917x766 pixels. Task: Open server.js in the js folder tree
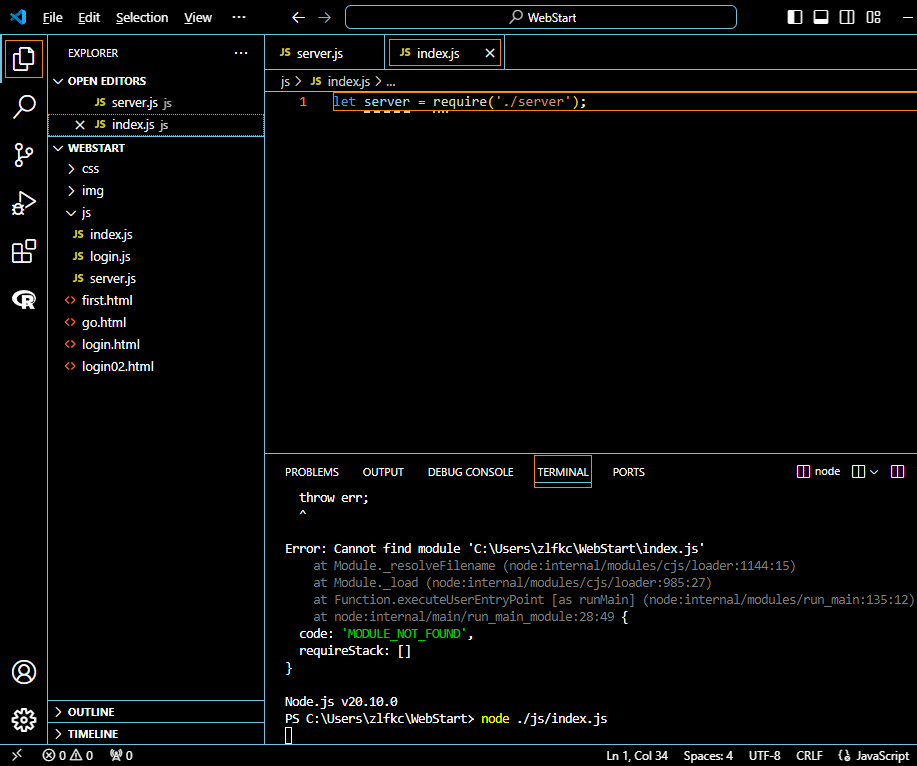(x=156, y=278)
